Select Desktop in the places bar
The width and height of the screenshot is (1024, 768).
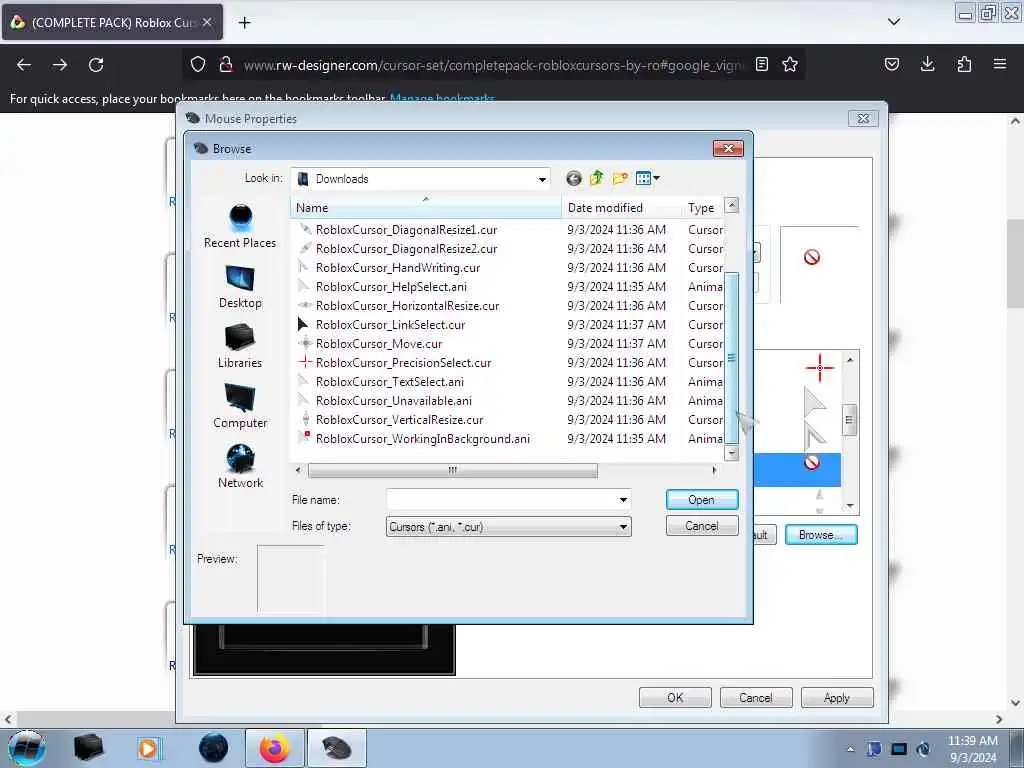(240, 287)
